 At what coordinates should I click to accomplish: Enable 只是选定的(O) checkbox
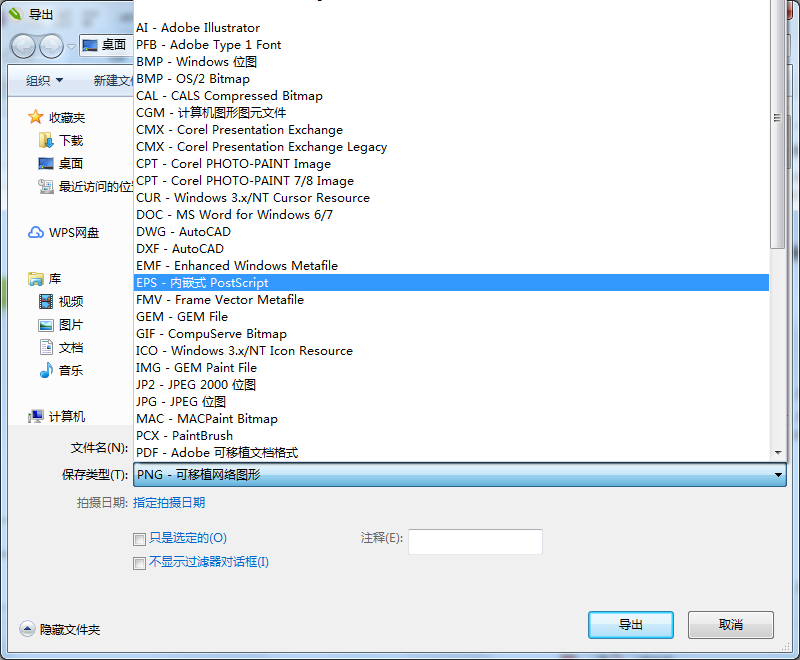point(139,539)
